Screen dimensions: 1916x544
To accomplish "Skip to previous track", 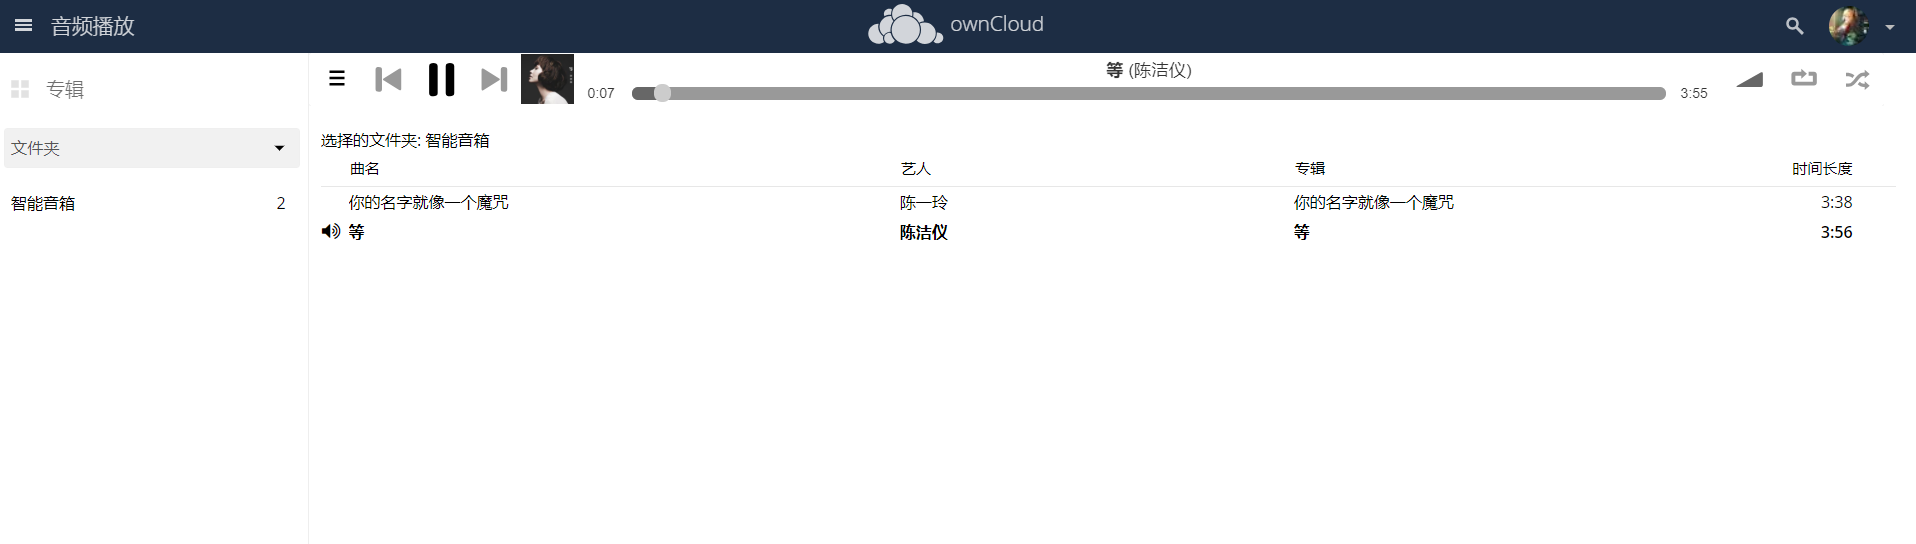I will (x=388, y=79).
